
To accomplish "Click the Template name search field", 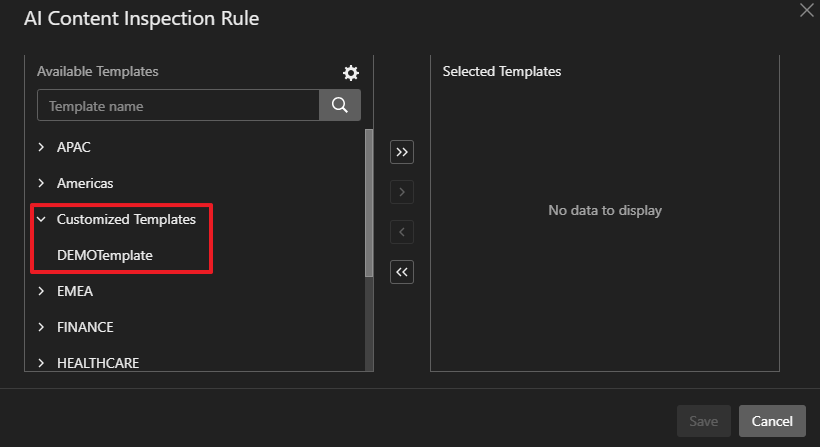I will pyautogui.click(x=178, y=105).
